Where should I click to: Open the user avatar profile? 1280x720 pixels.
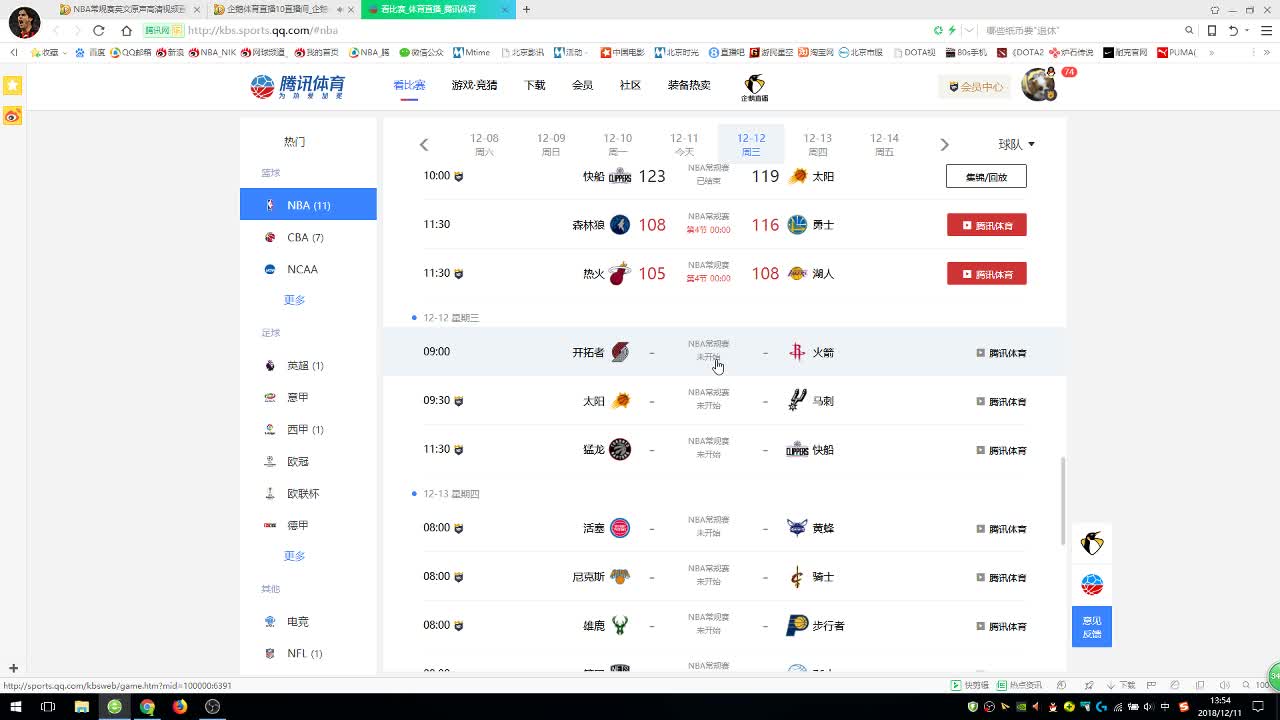(x=1038, y=85)
